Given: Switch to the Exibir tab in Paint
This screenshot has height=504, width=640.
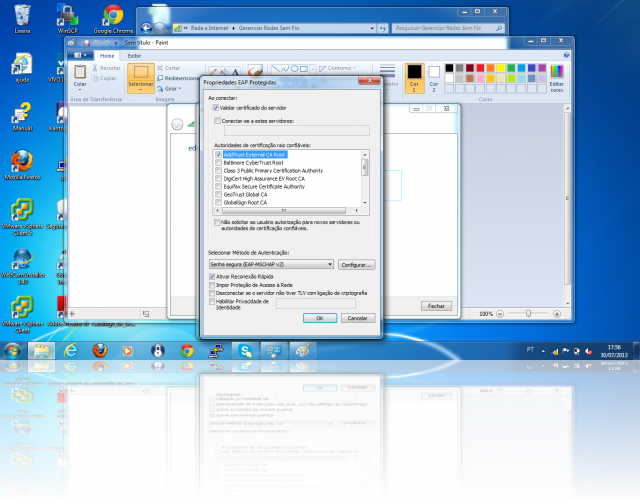Looking at the screenshot, I should click(134, 56).
